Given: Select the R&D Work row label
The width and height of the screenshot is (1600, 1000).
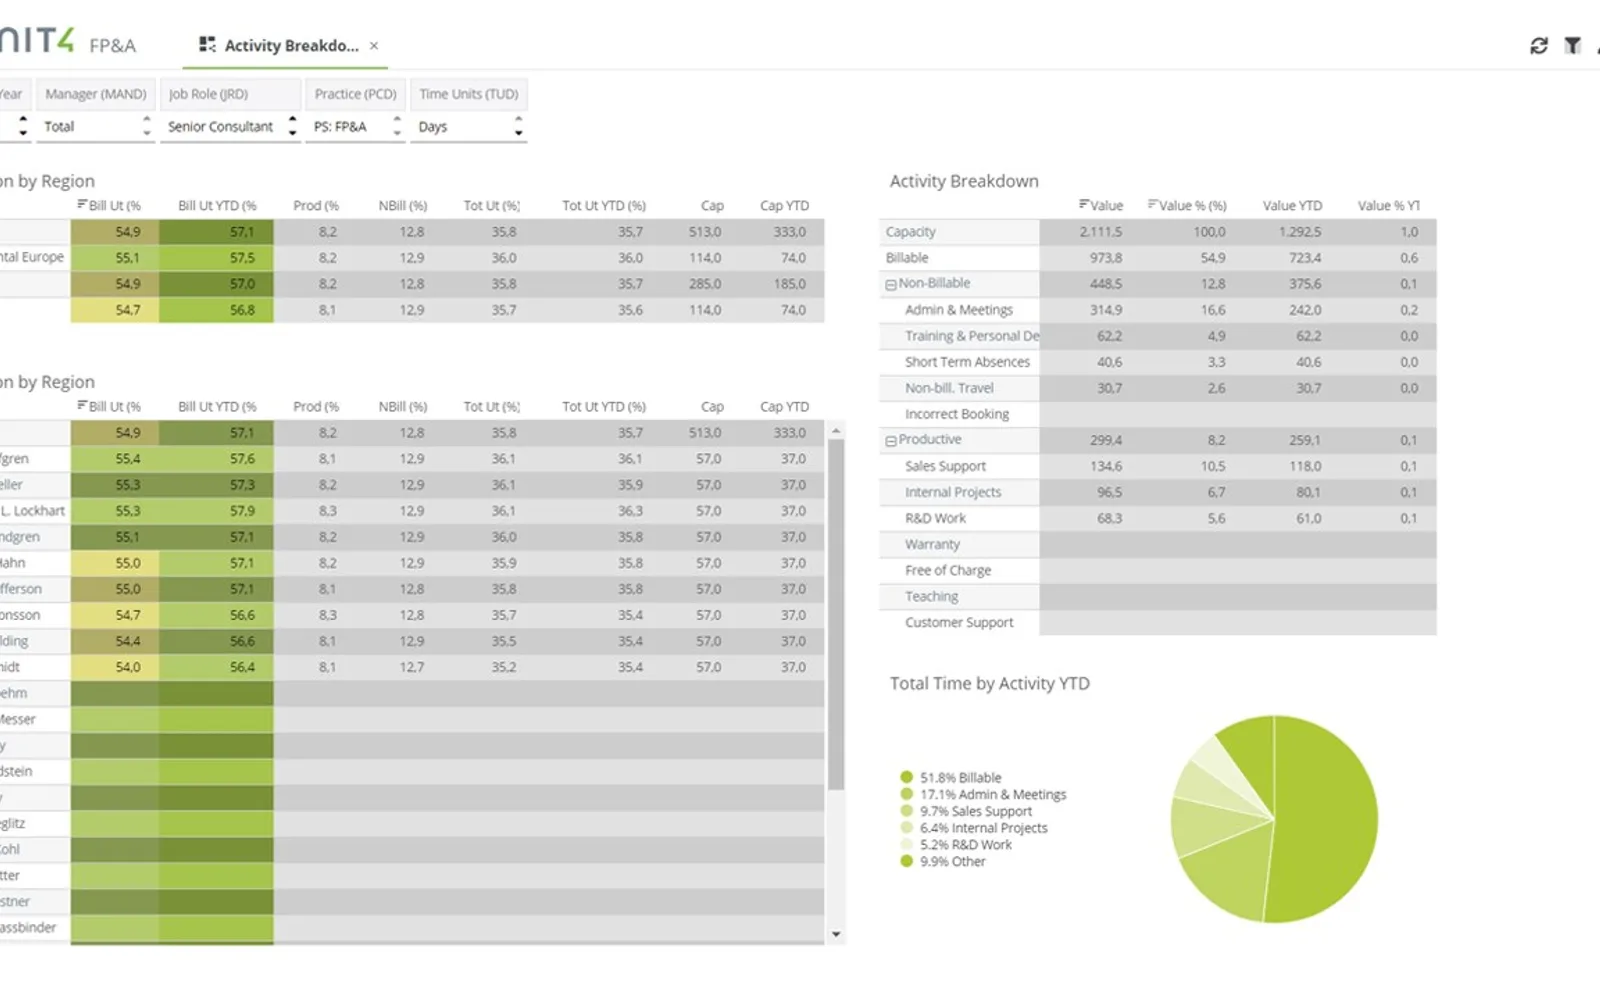Looking at the screenshot, I should 935,518.
